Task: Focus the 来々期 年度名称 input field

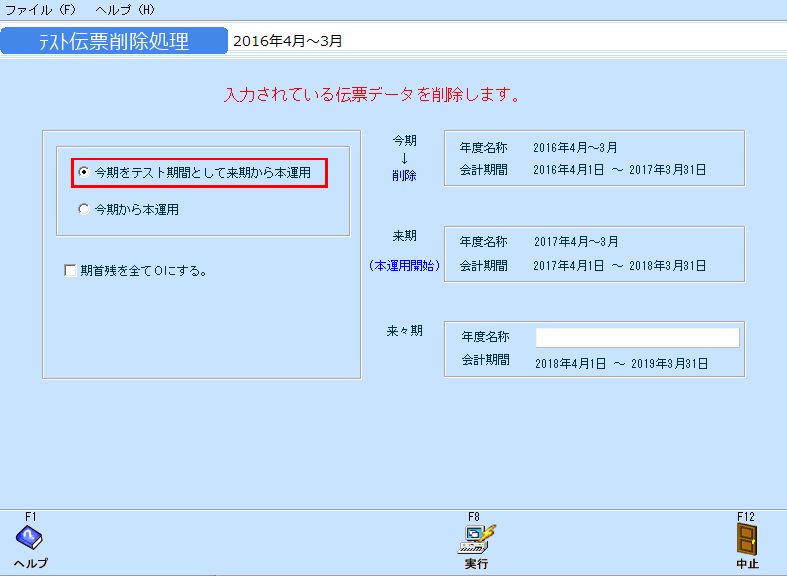Action: coord(637,337)
